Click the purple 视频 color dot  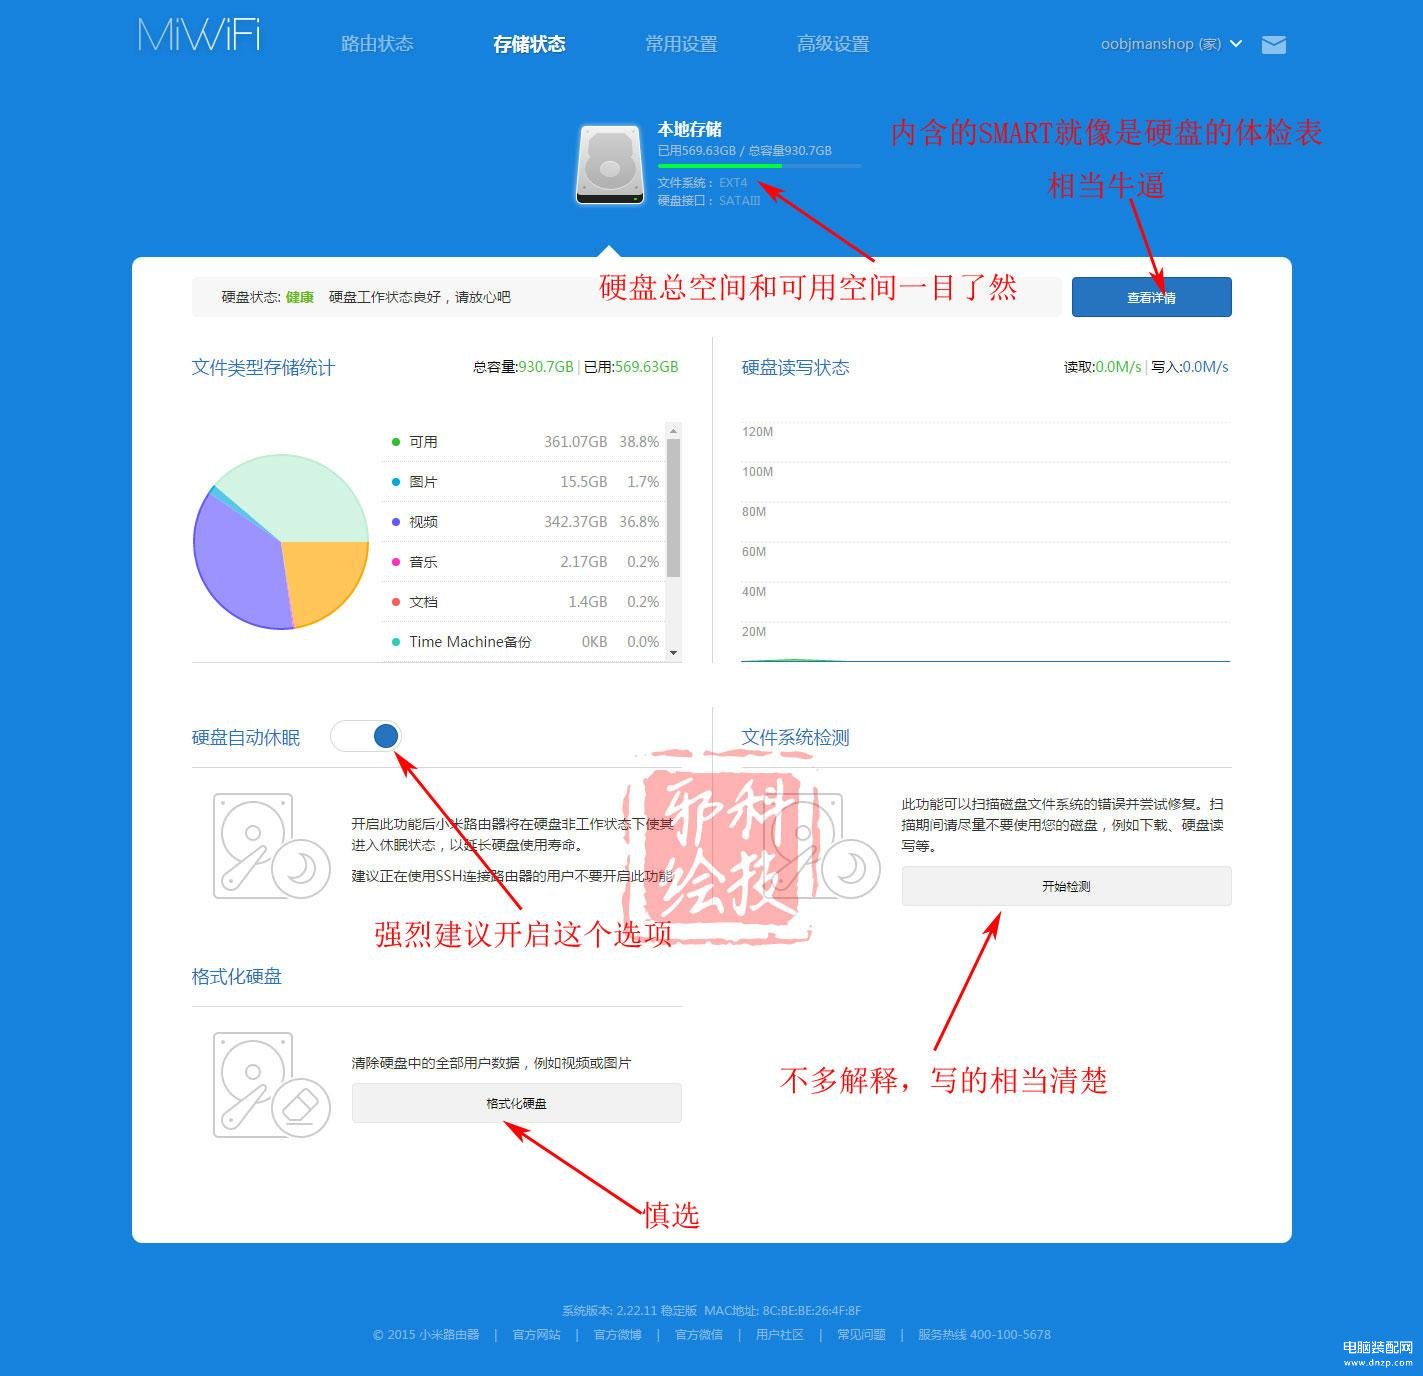pyautogui.click(x=396, y=521)
